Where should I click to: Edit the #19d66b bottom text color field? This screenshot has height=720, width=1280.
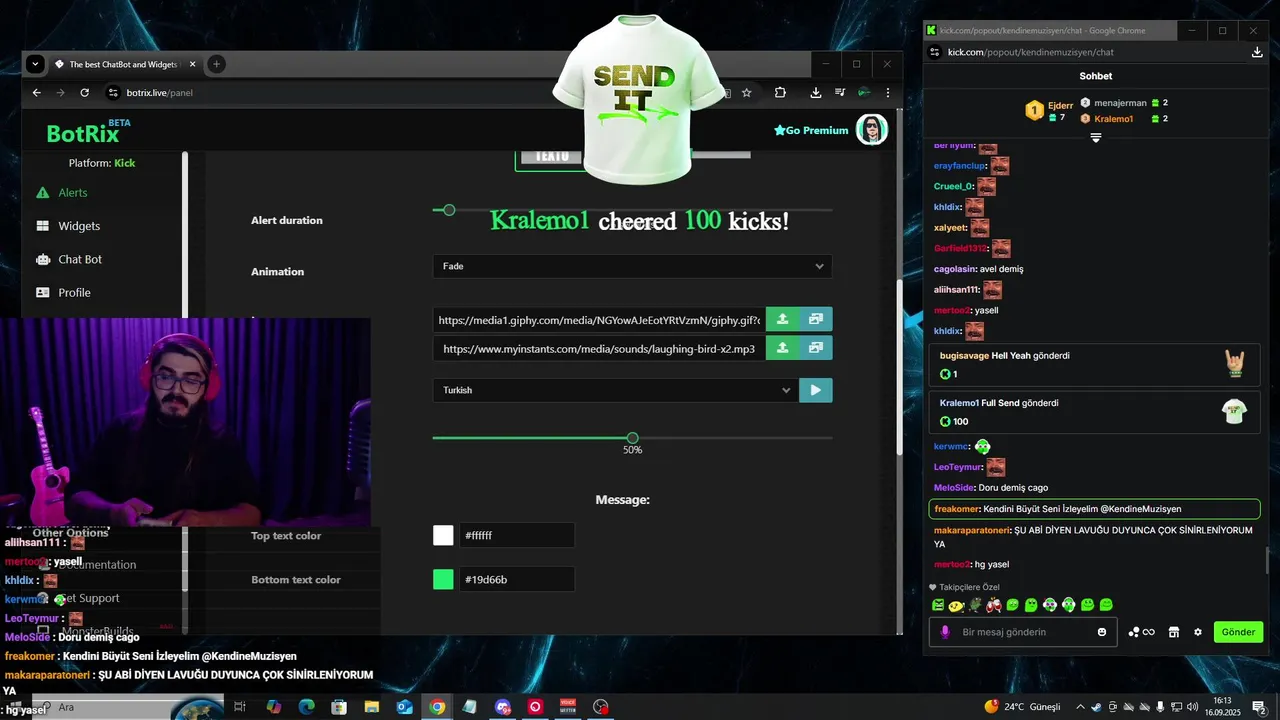click(x=517, y=579)
